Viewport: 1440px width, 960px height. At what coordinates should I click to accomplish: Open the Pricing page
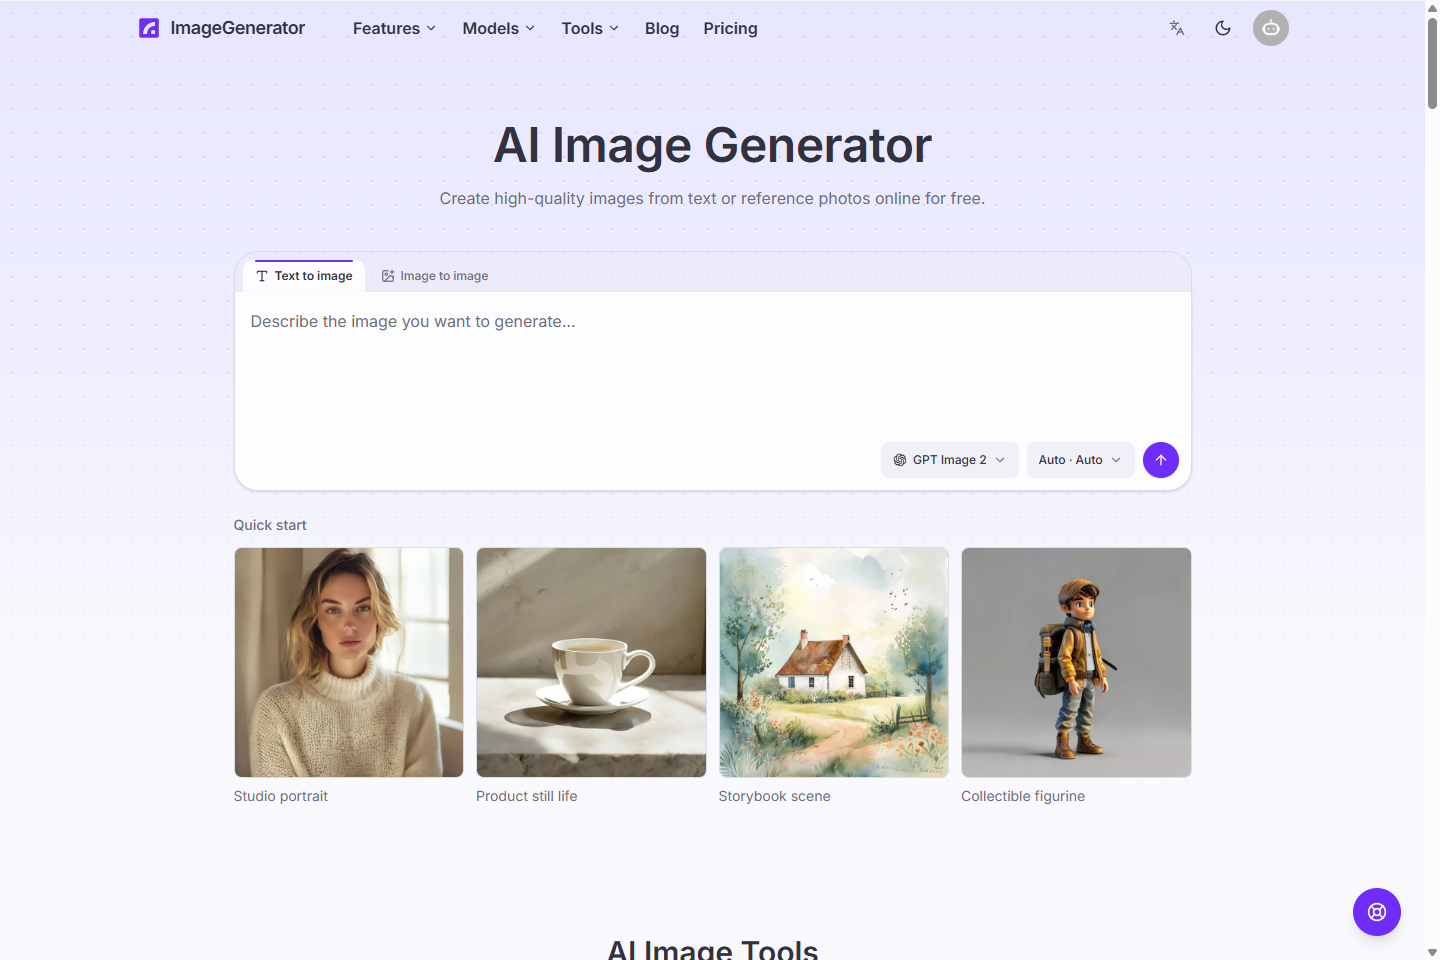point(730,28)
